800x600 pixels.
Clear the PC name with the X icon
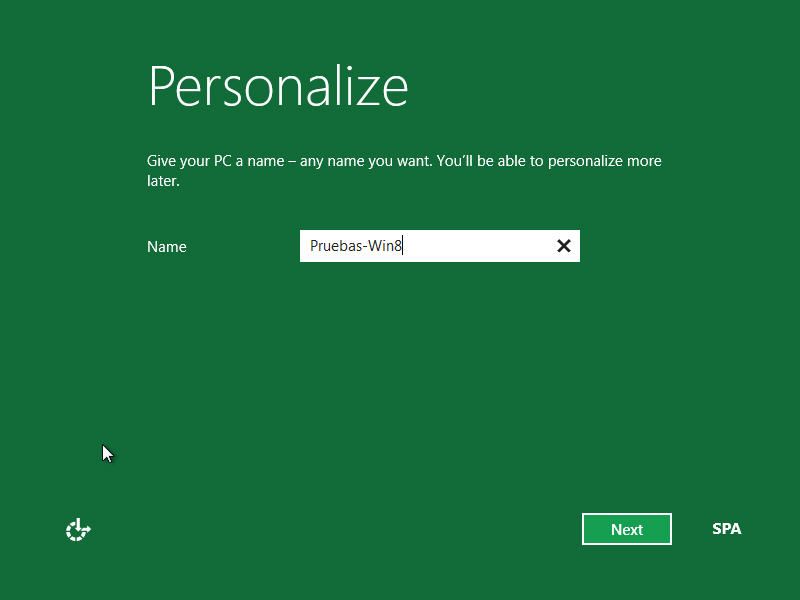[563, 246]
